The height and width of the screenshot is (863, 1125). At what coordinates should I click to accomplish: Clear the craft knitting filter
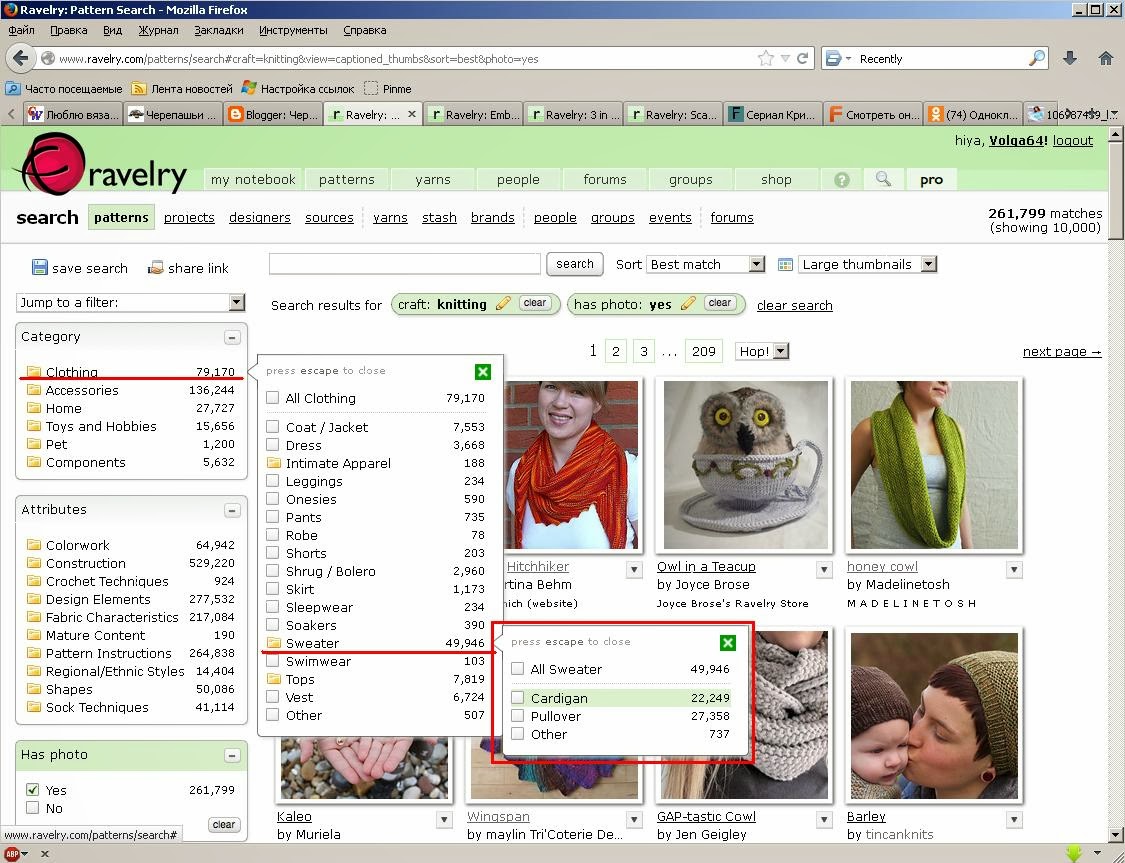[x=535, y=303]
